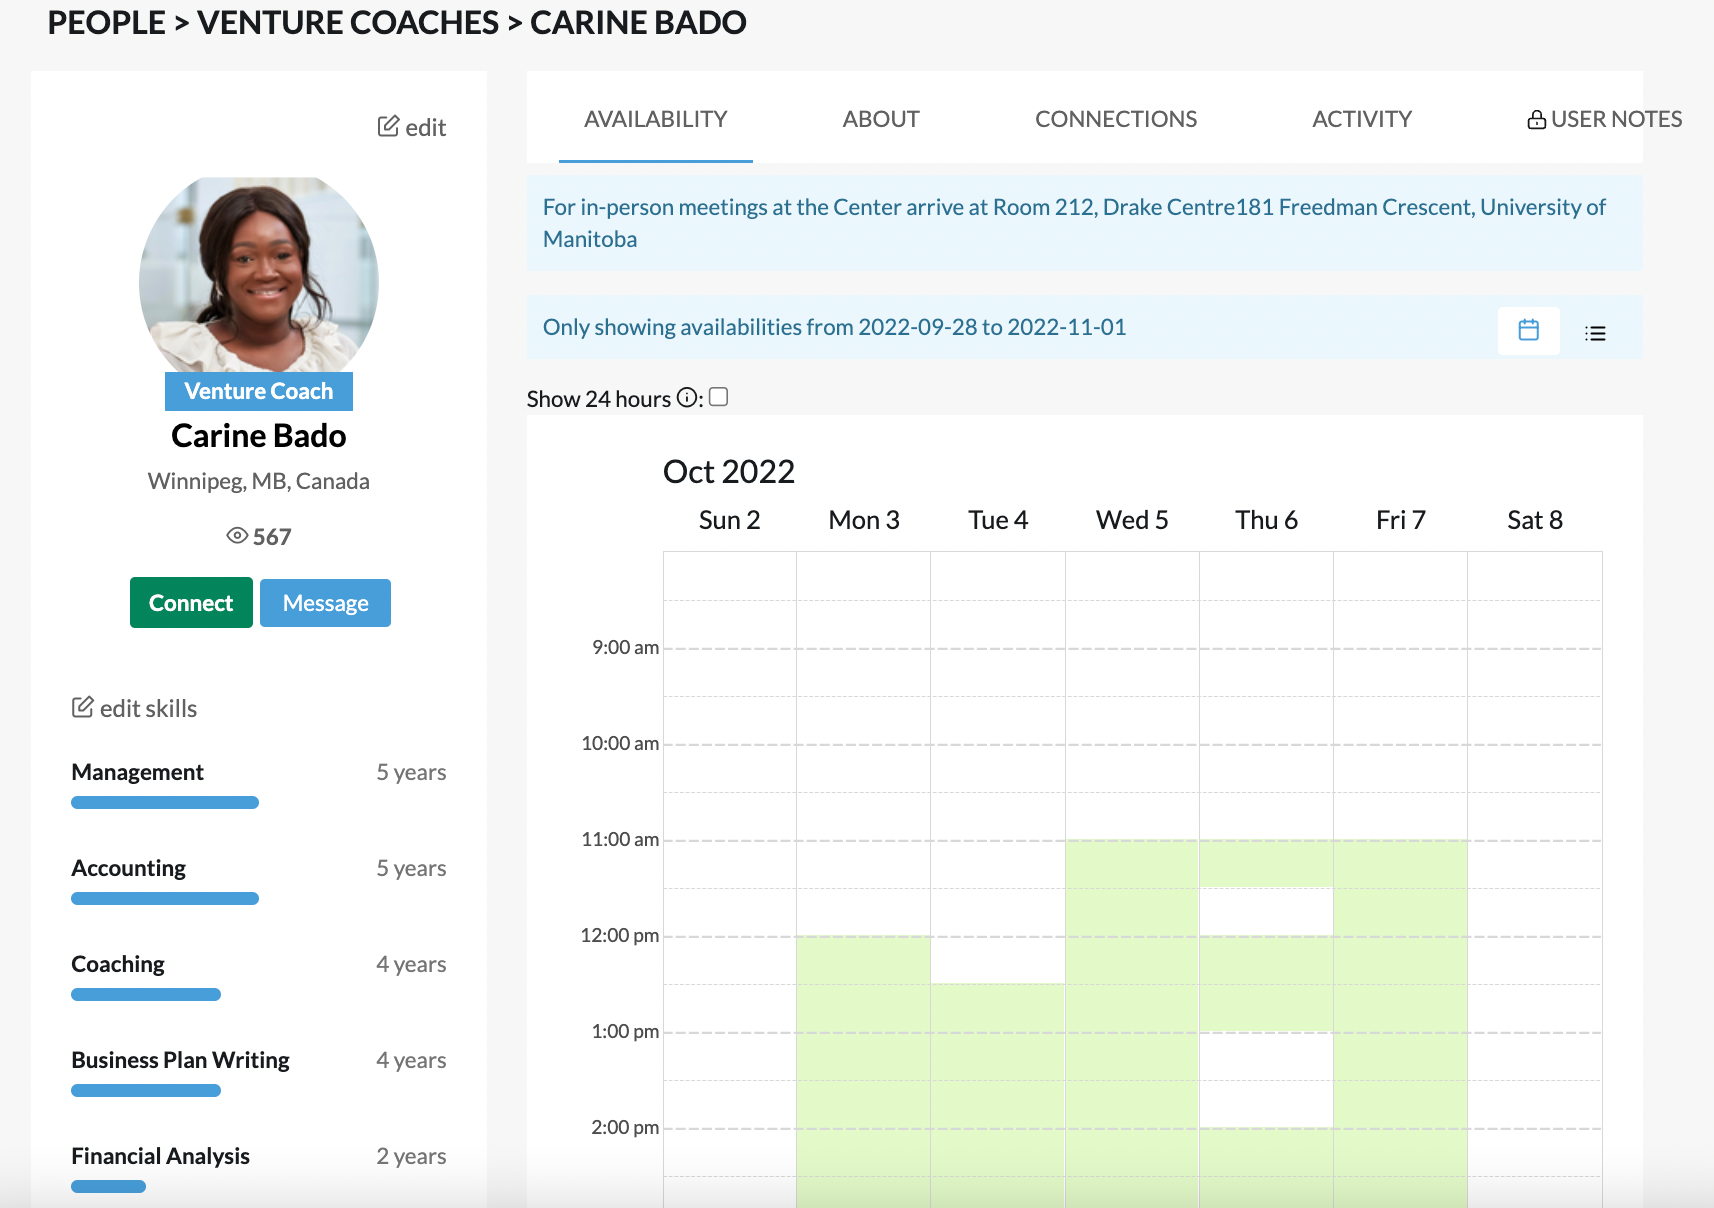Click the User Notes lock icon
Viewport: 1714px width, 1208px height.
(1536, 120)
